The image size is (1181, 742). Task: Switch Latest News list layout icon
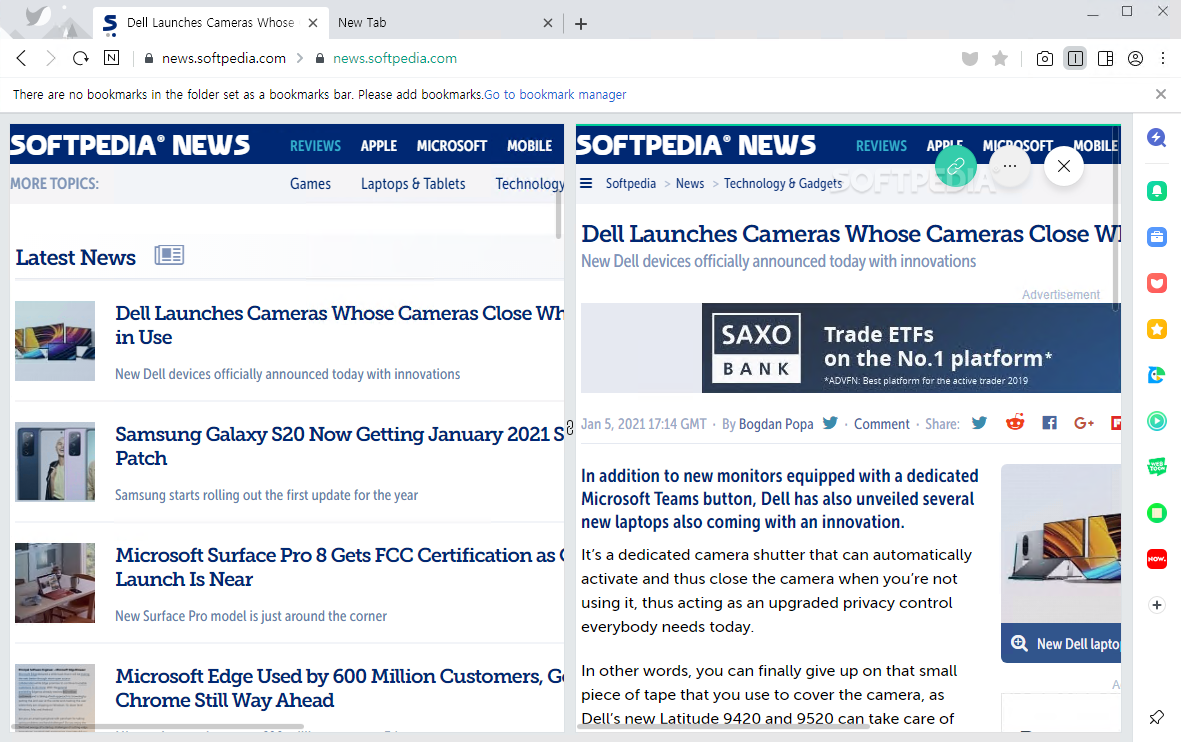(169, 255)
